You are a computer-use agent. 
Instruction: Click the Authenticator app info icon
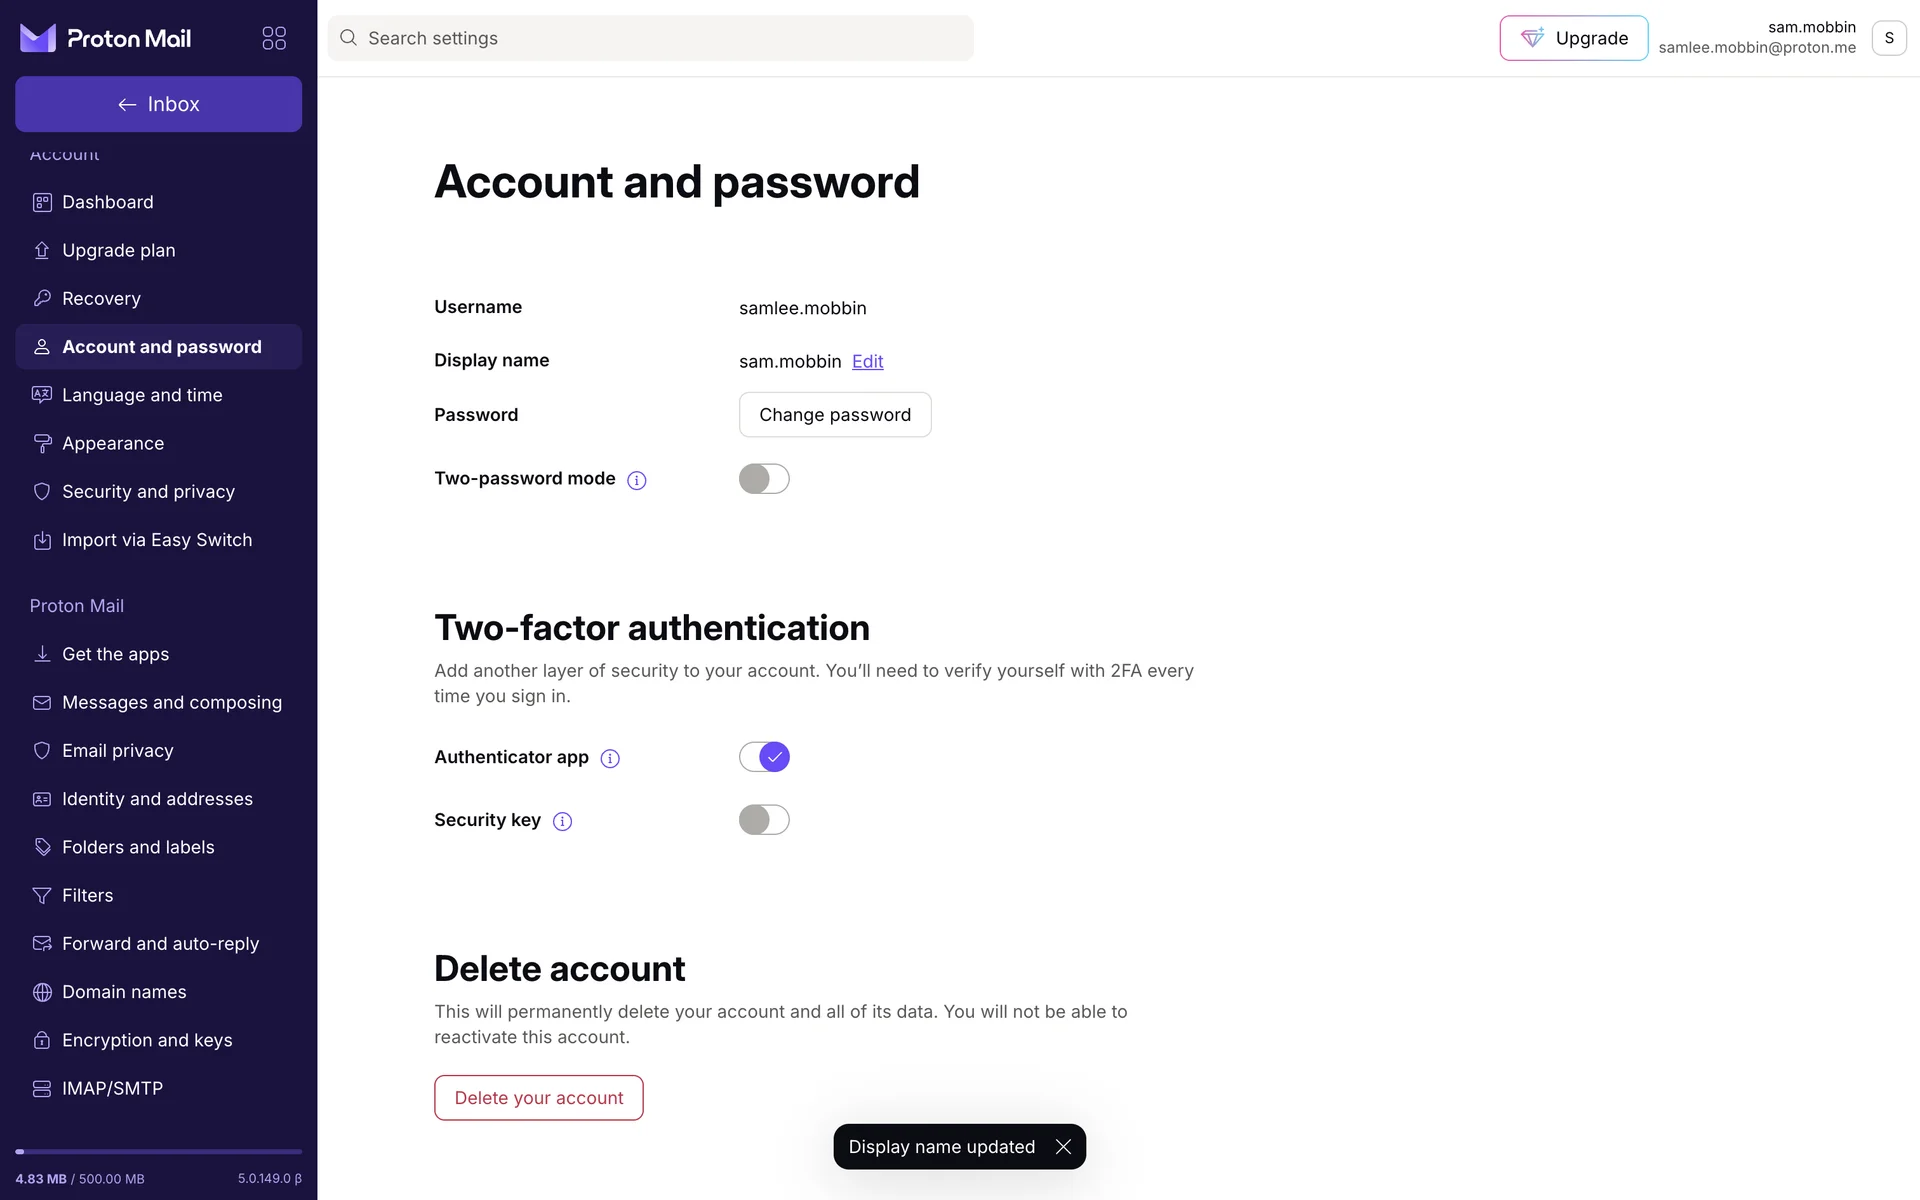click(610, 759)
